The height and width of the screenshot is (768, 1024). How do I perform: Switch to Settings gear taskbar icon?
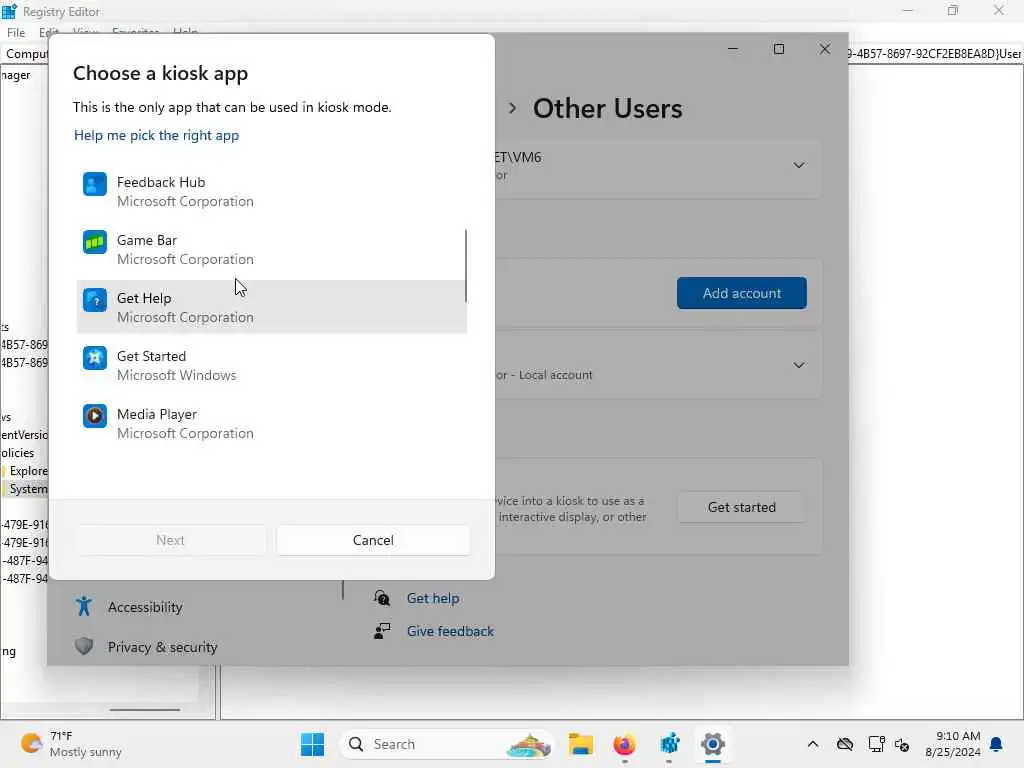(713, 744)
